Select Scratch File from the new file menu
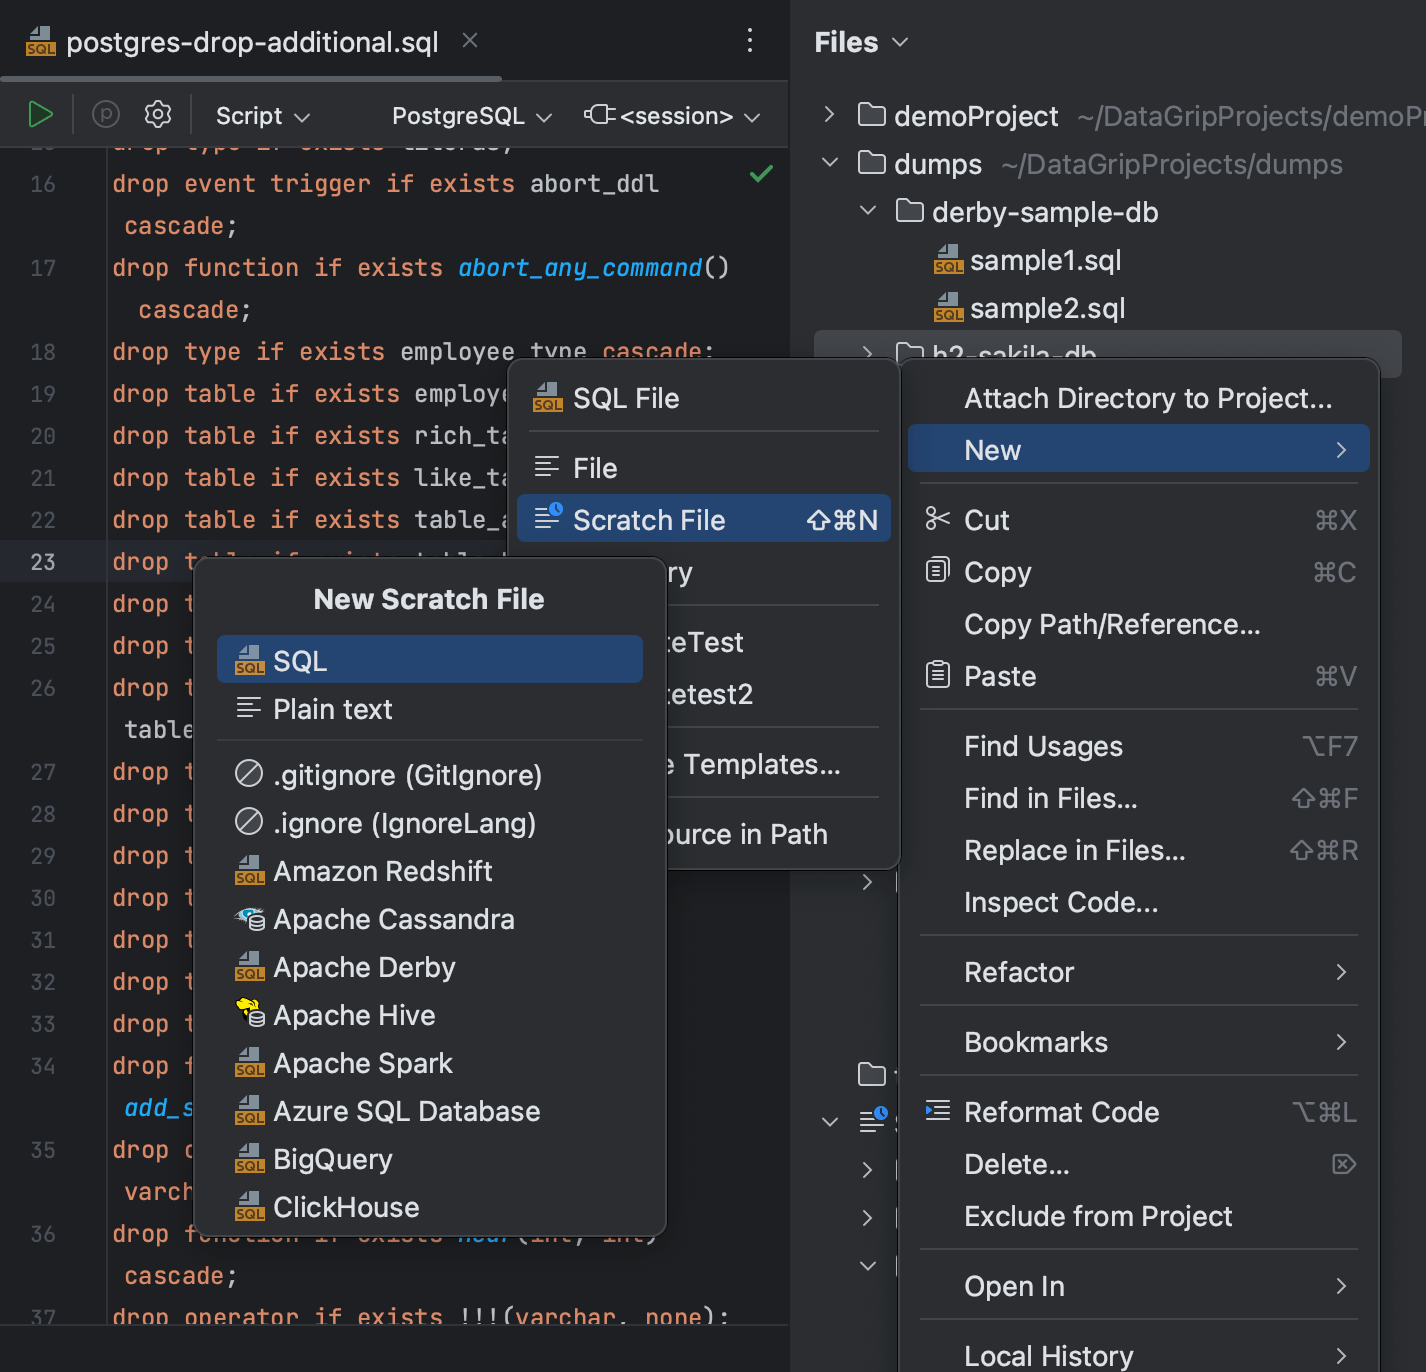 pyautogui.click(x=649, y=519)
